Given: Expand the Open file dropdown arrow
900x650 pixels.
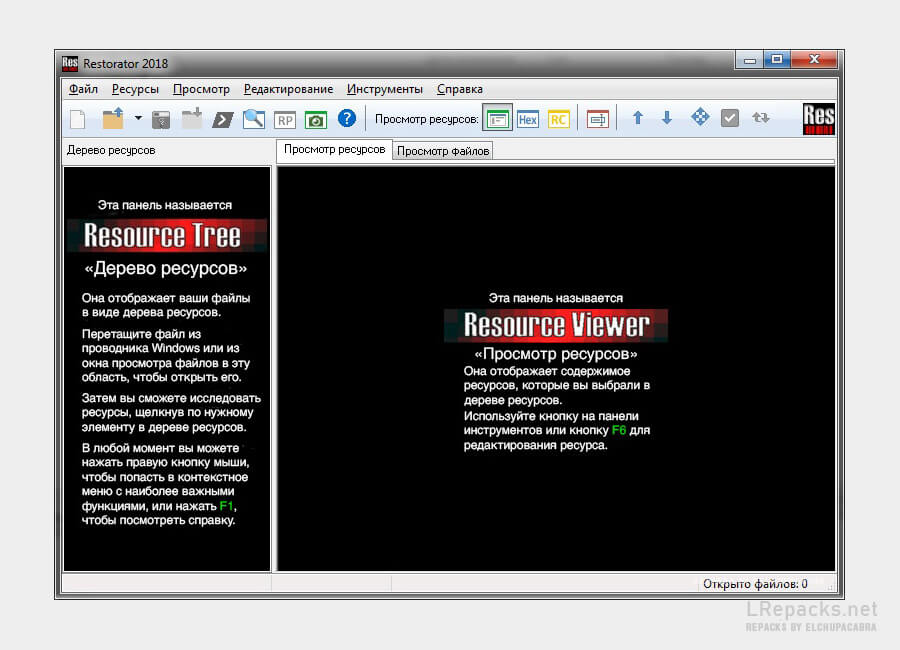Looking at the screenshot, I should [138, 119].
